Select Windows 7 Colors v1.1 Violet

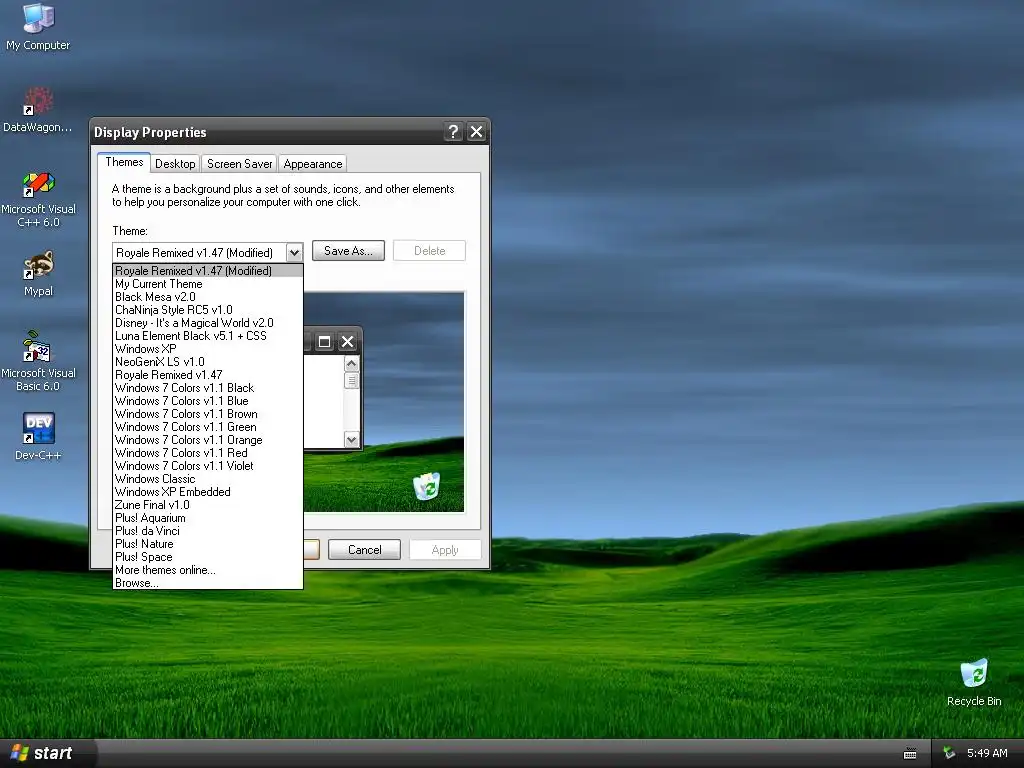208,466
